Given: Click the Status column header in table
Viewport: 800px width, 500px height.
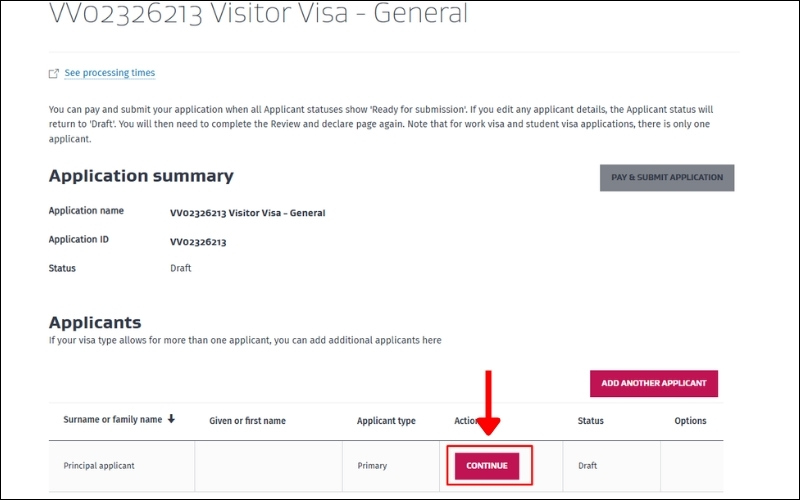Looking at the screenshot, I should 590,421.
